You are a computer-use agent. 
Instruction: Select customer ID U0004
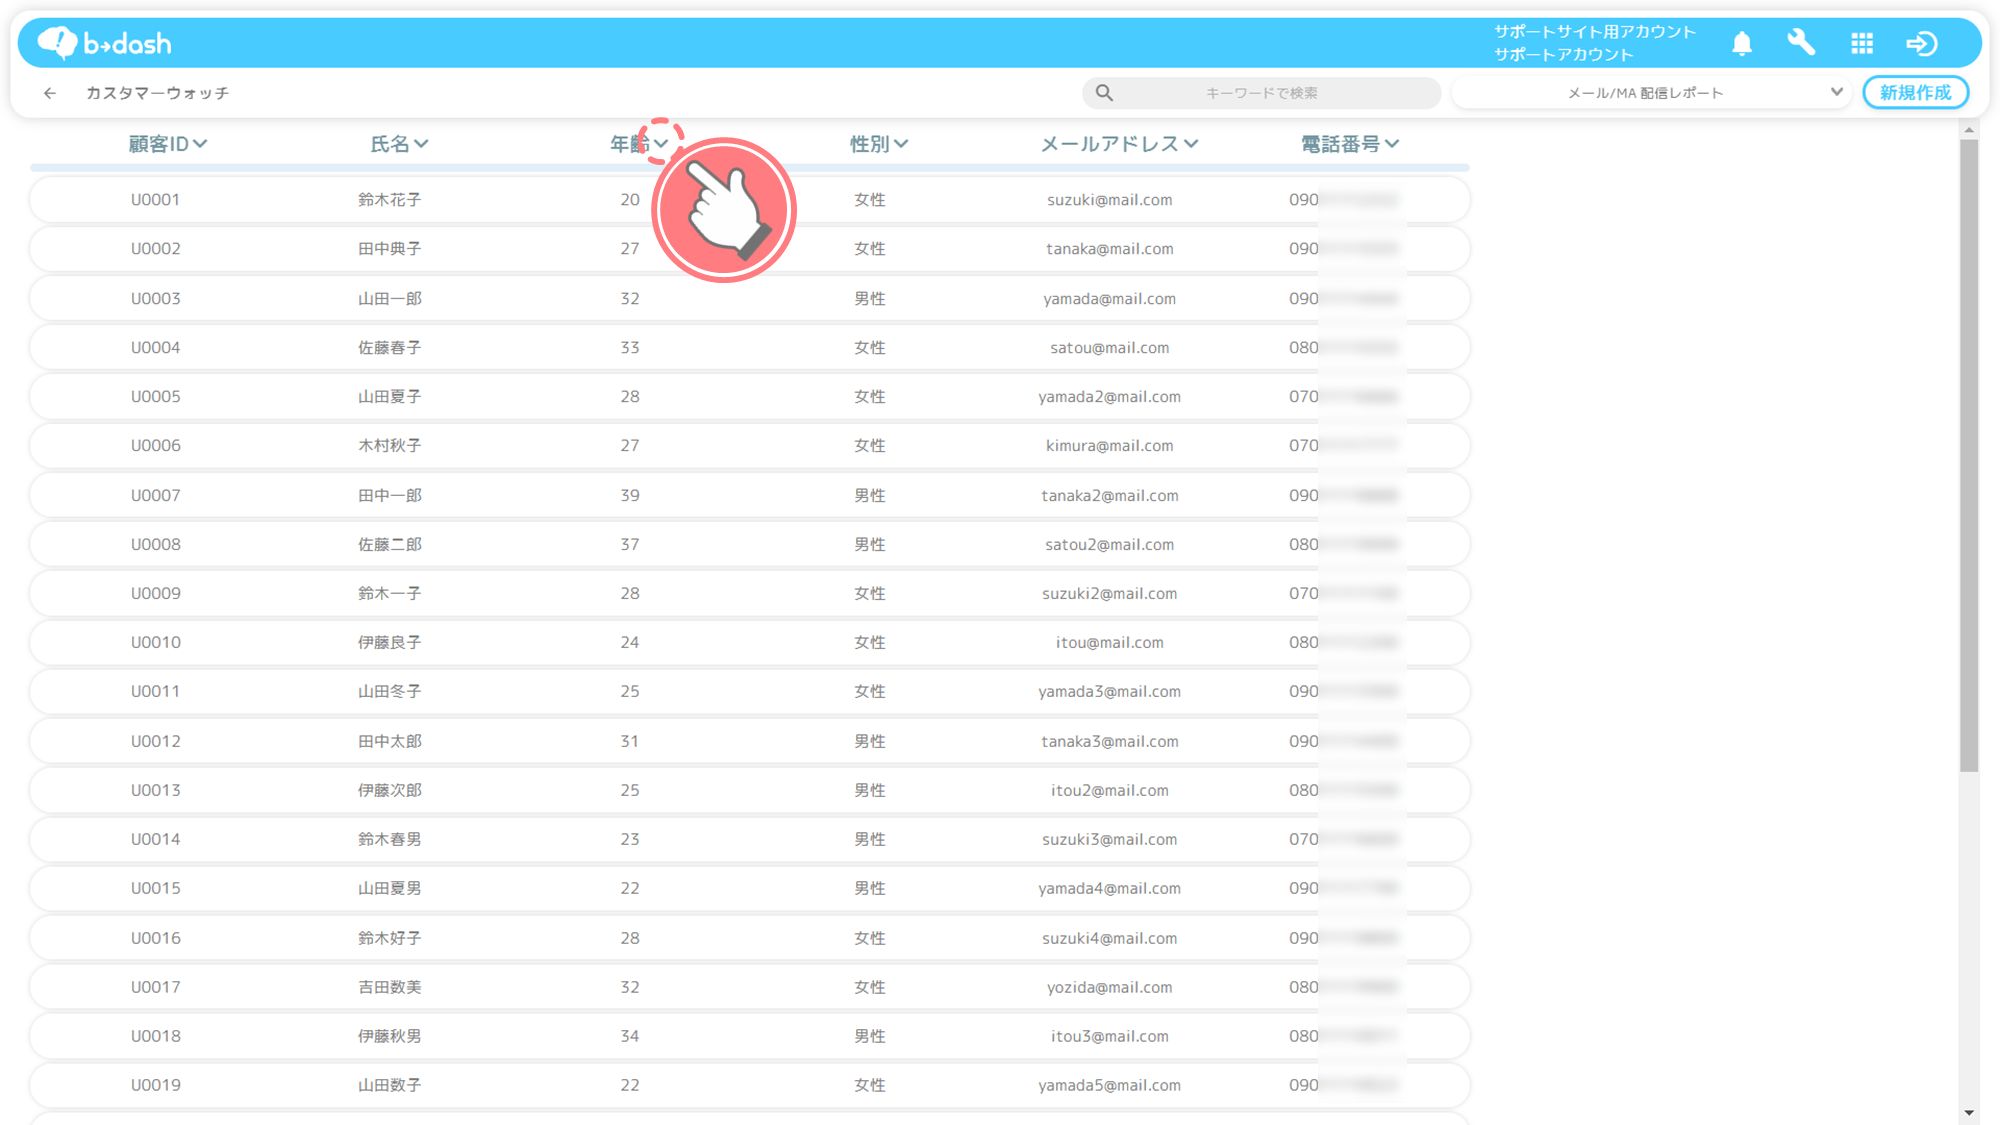156,348
